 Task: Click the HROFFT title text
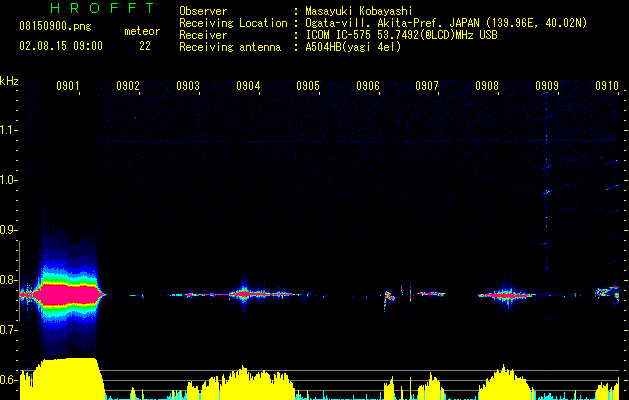(103, 8)
